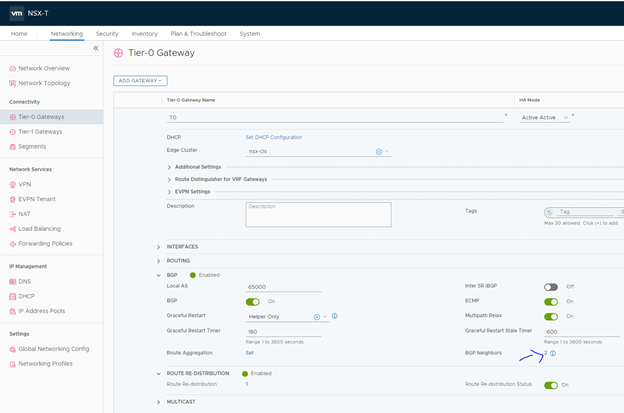Click the Global Networking Config icon

13,349
